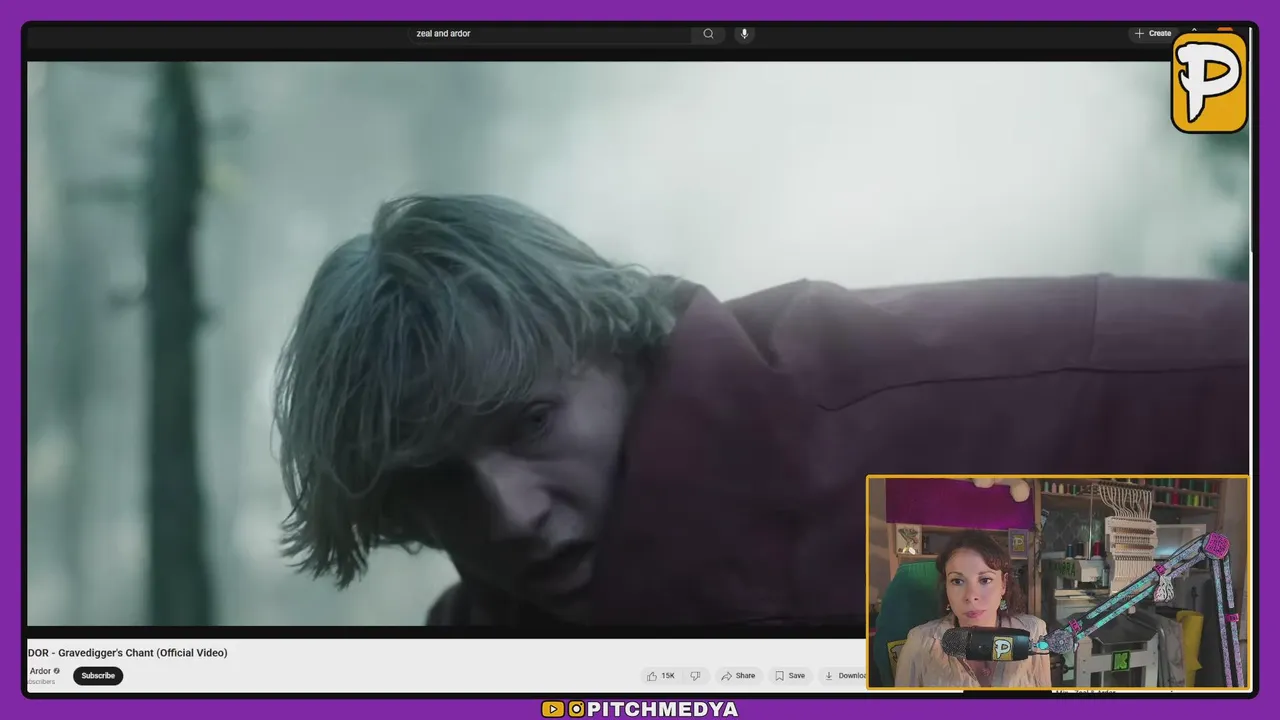Click the search magnifier button
1280x720 pixels.
click(x=708, y=34)
